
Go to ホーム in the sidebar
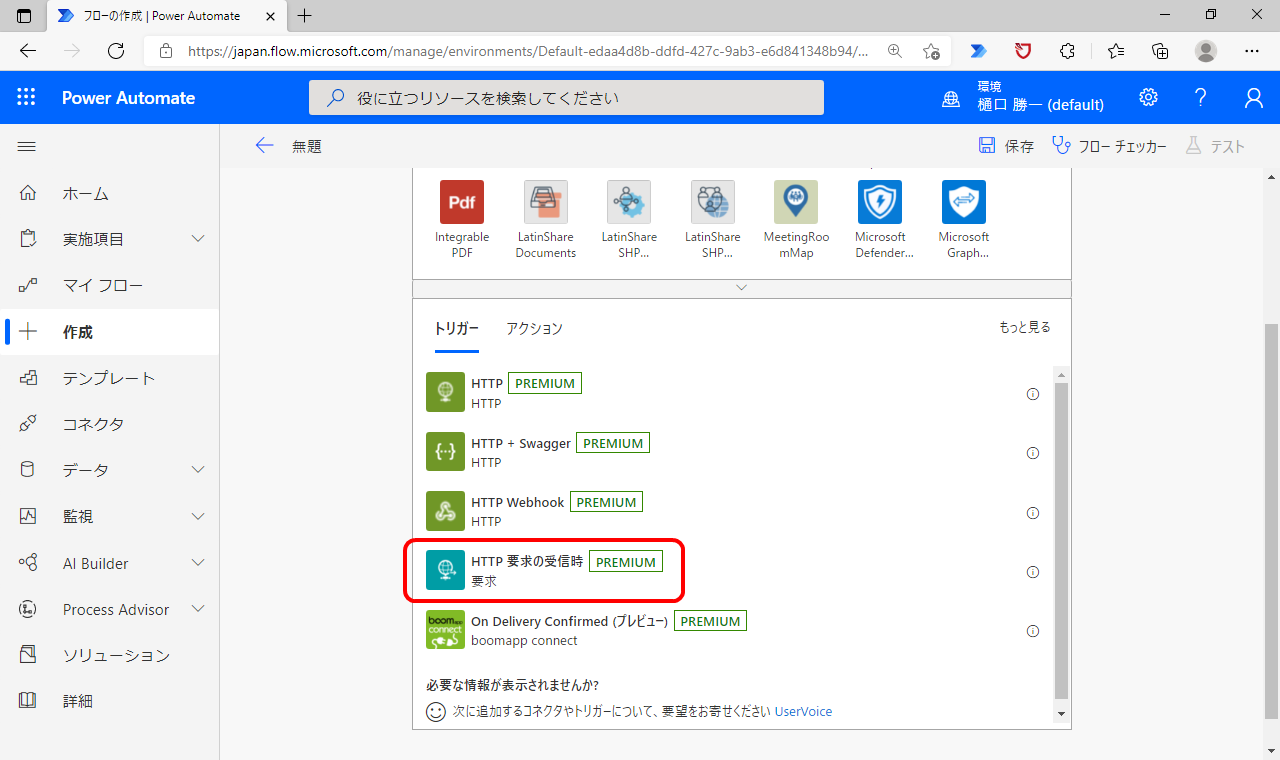point(110,193)
